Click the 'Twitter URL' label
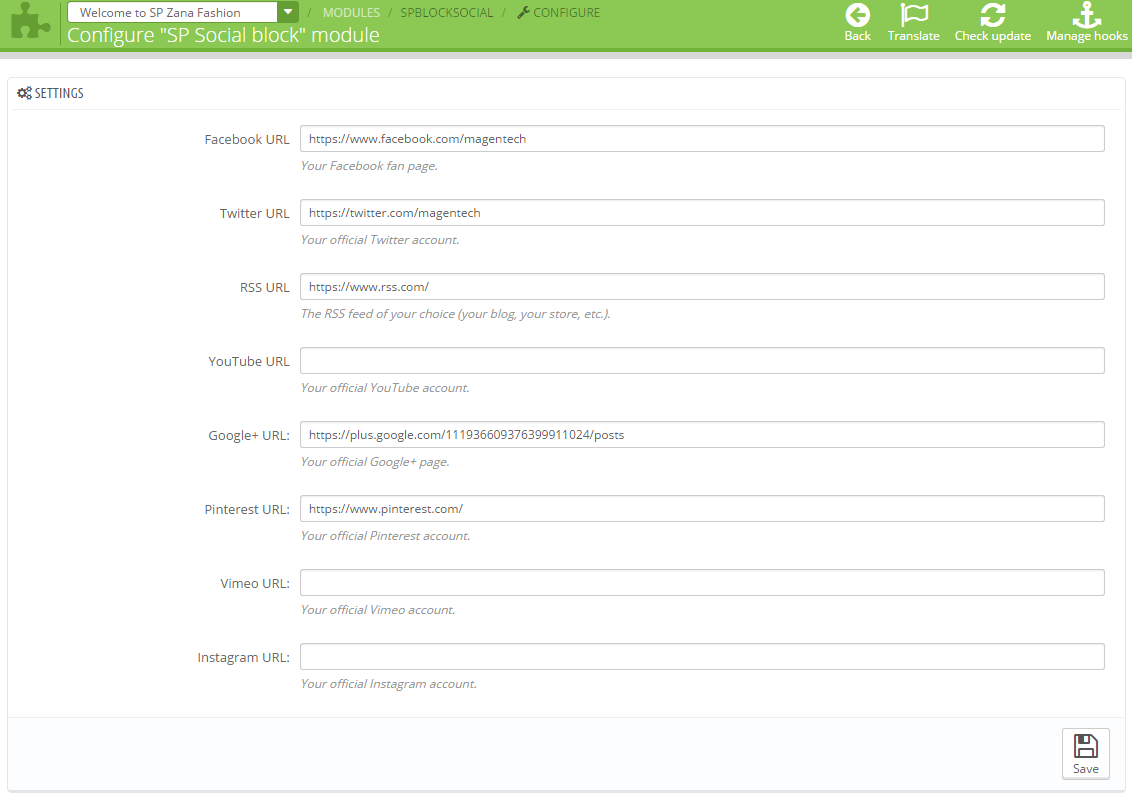 [x=254, y=213]
